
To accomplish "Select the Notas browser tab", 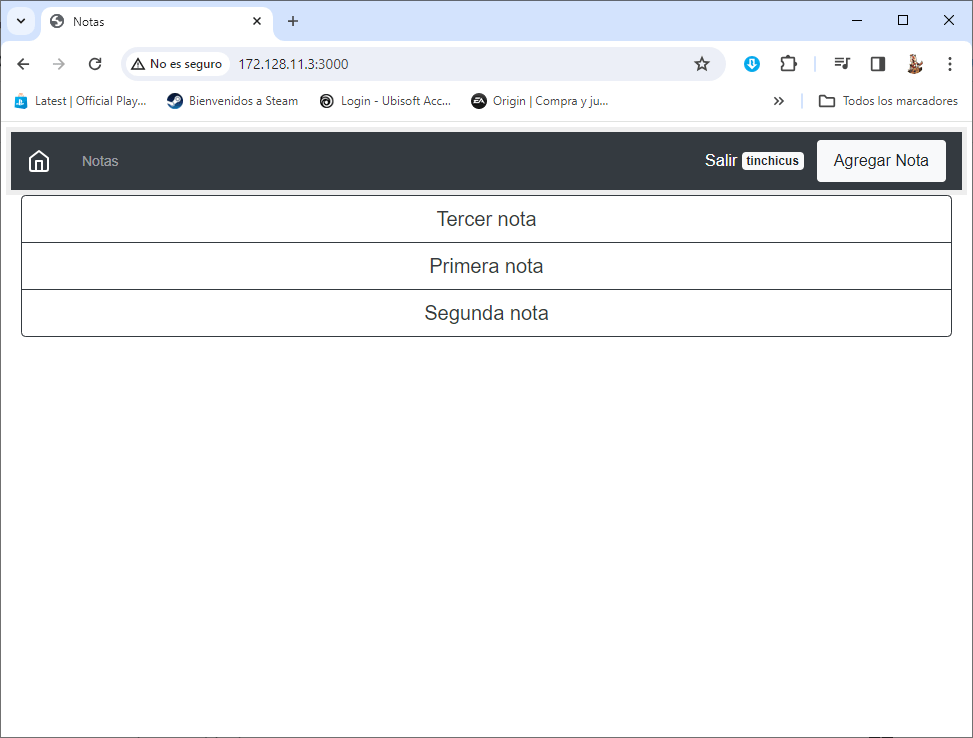I will coord(150,21).
